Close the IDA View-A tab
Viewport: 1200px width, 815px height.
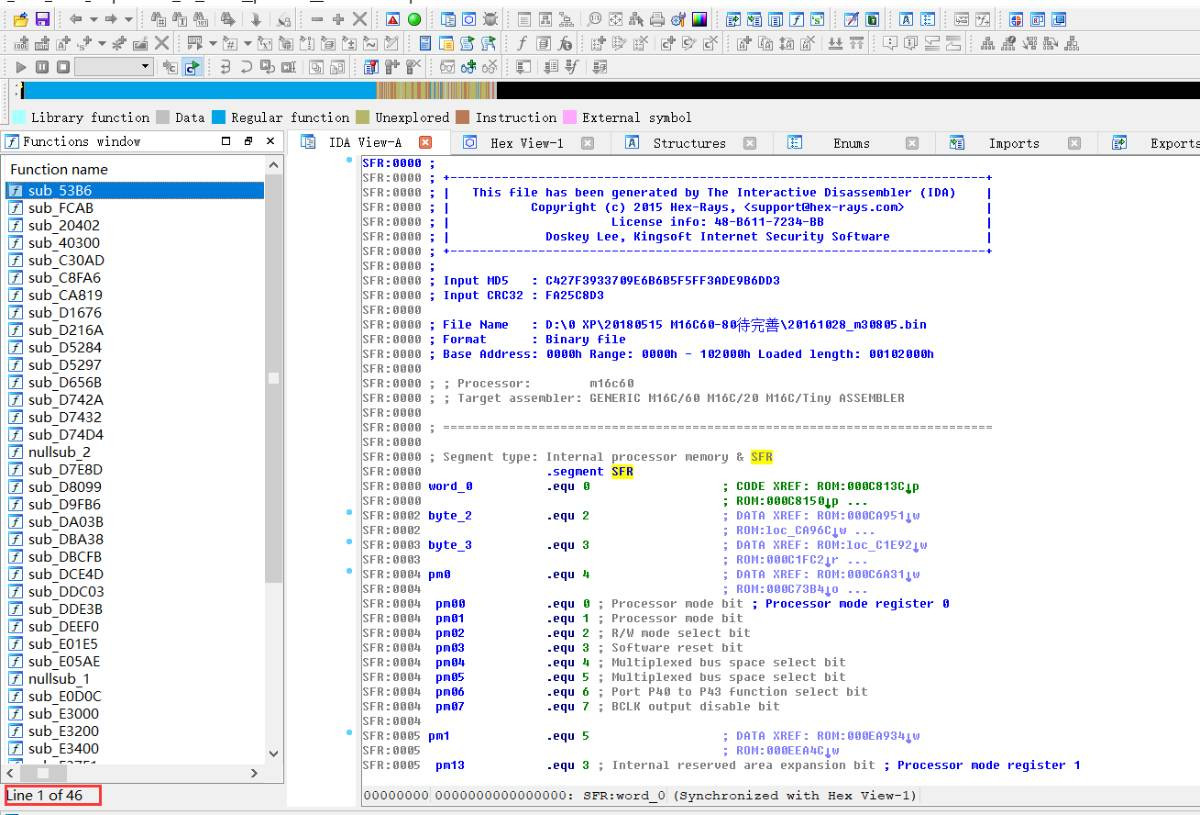click(x=425, y=143)
